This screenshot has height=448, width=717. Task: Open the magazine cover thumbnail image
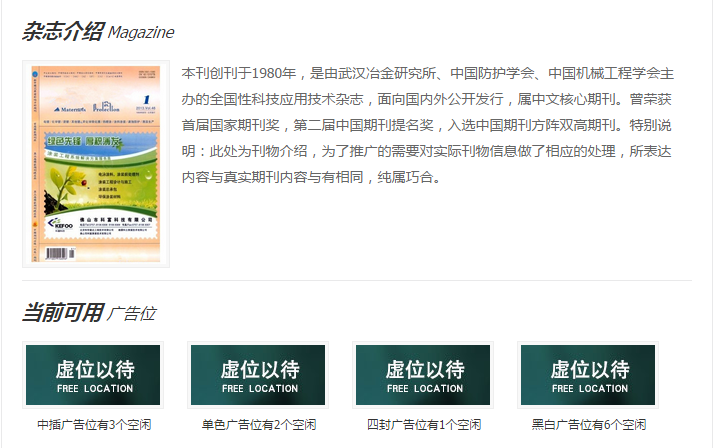pos(96,164)
